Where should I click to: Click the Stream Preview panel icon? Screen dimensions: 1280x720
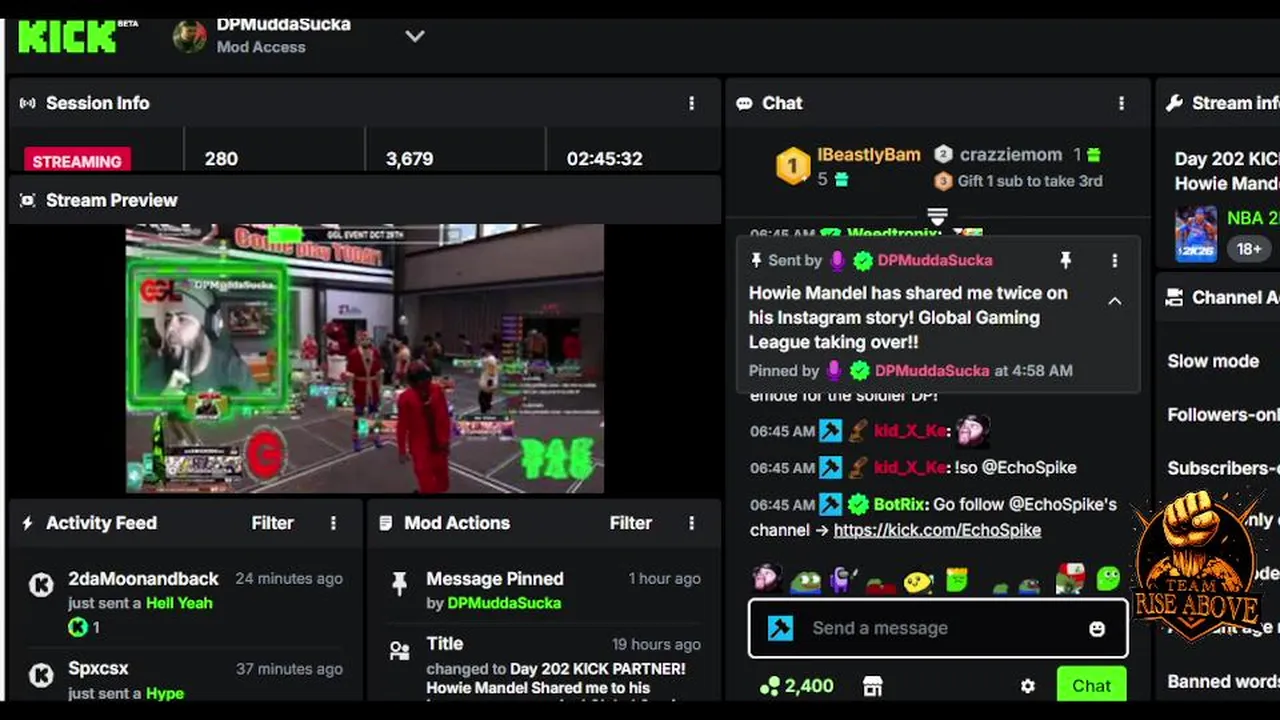28,200
